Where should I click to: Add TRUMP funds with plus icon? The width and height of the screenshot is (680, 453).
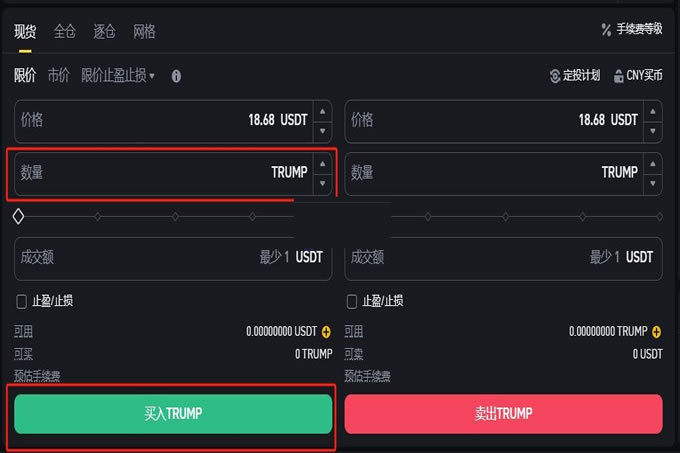(x=656, y=331)
